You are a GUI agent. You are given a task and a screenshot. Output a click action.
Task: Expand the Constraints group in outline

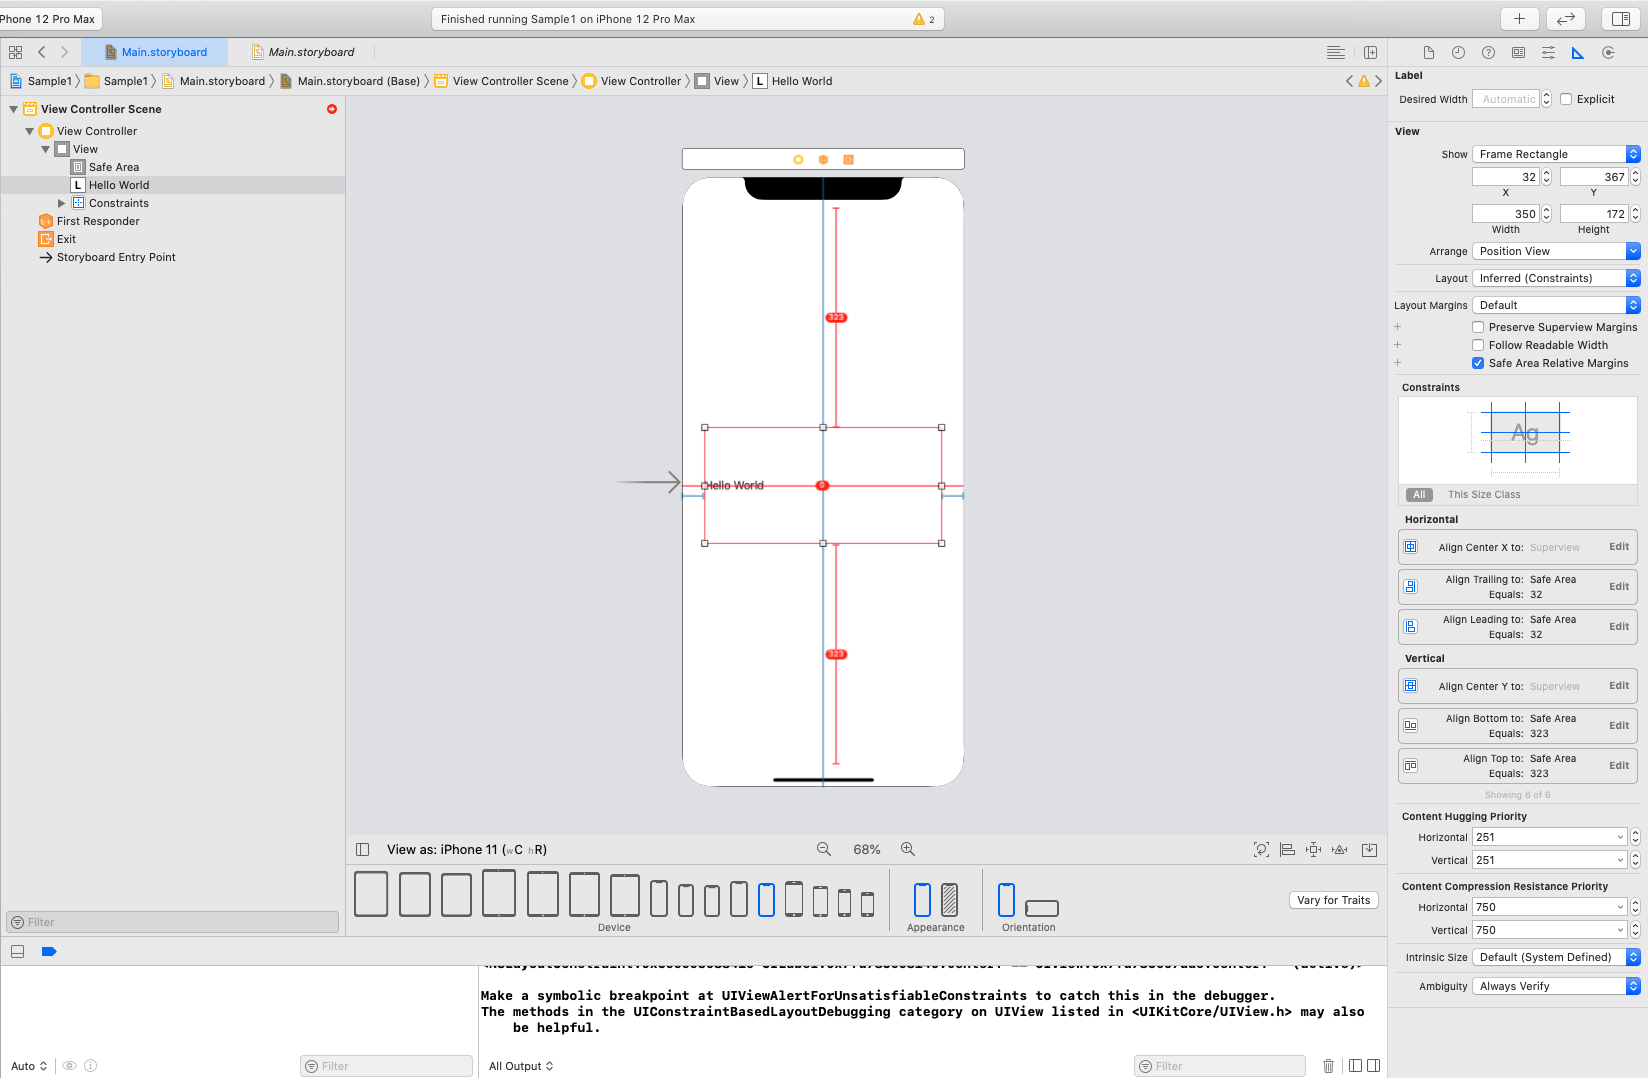click(61, 203)
